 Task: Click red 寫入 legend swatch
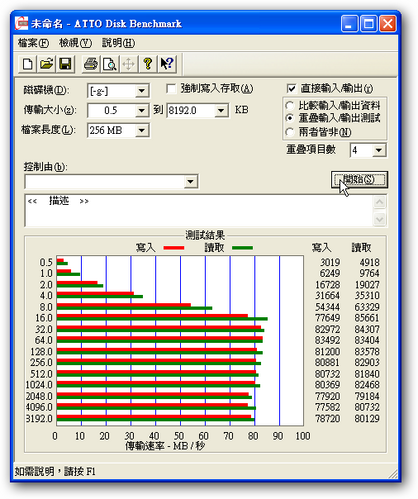(x=174, y=248)
